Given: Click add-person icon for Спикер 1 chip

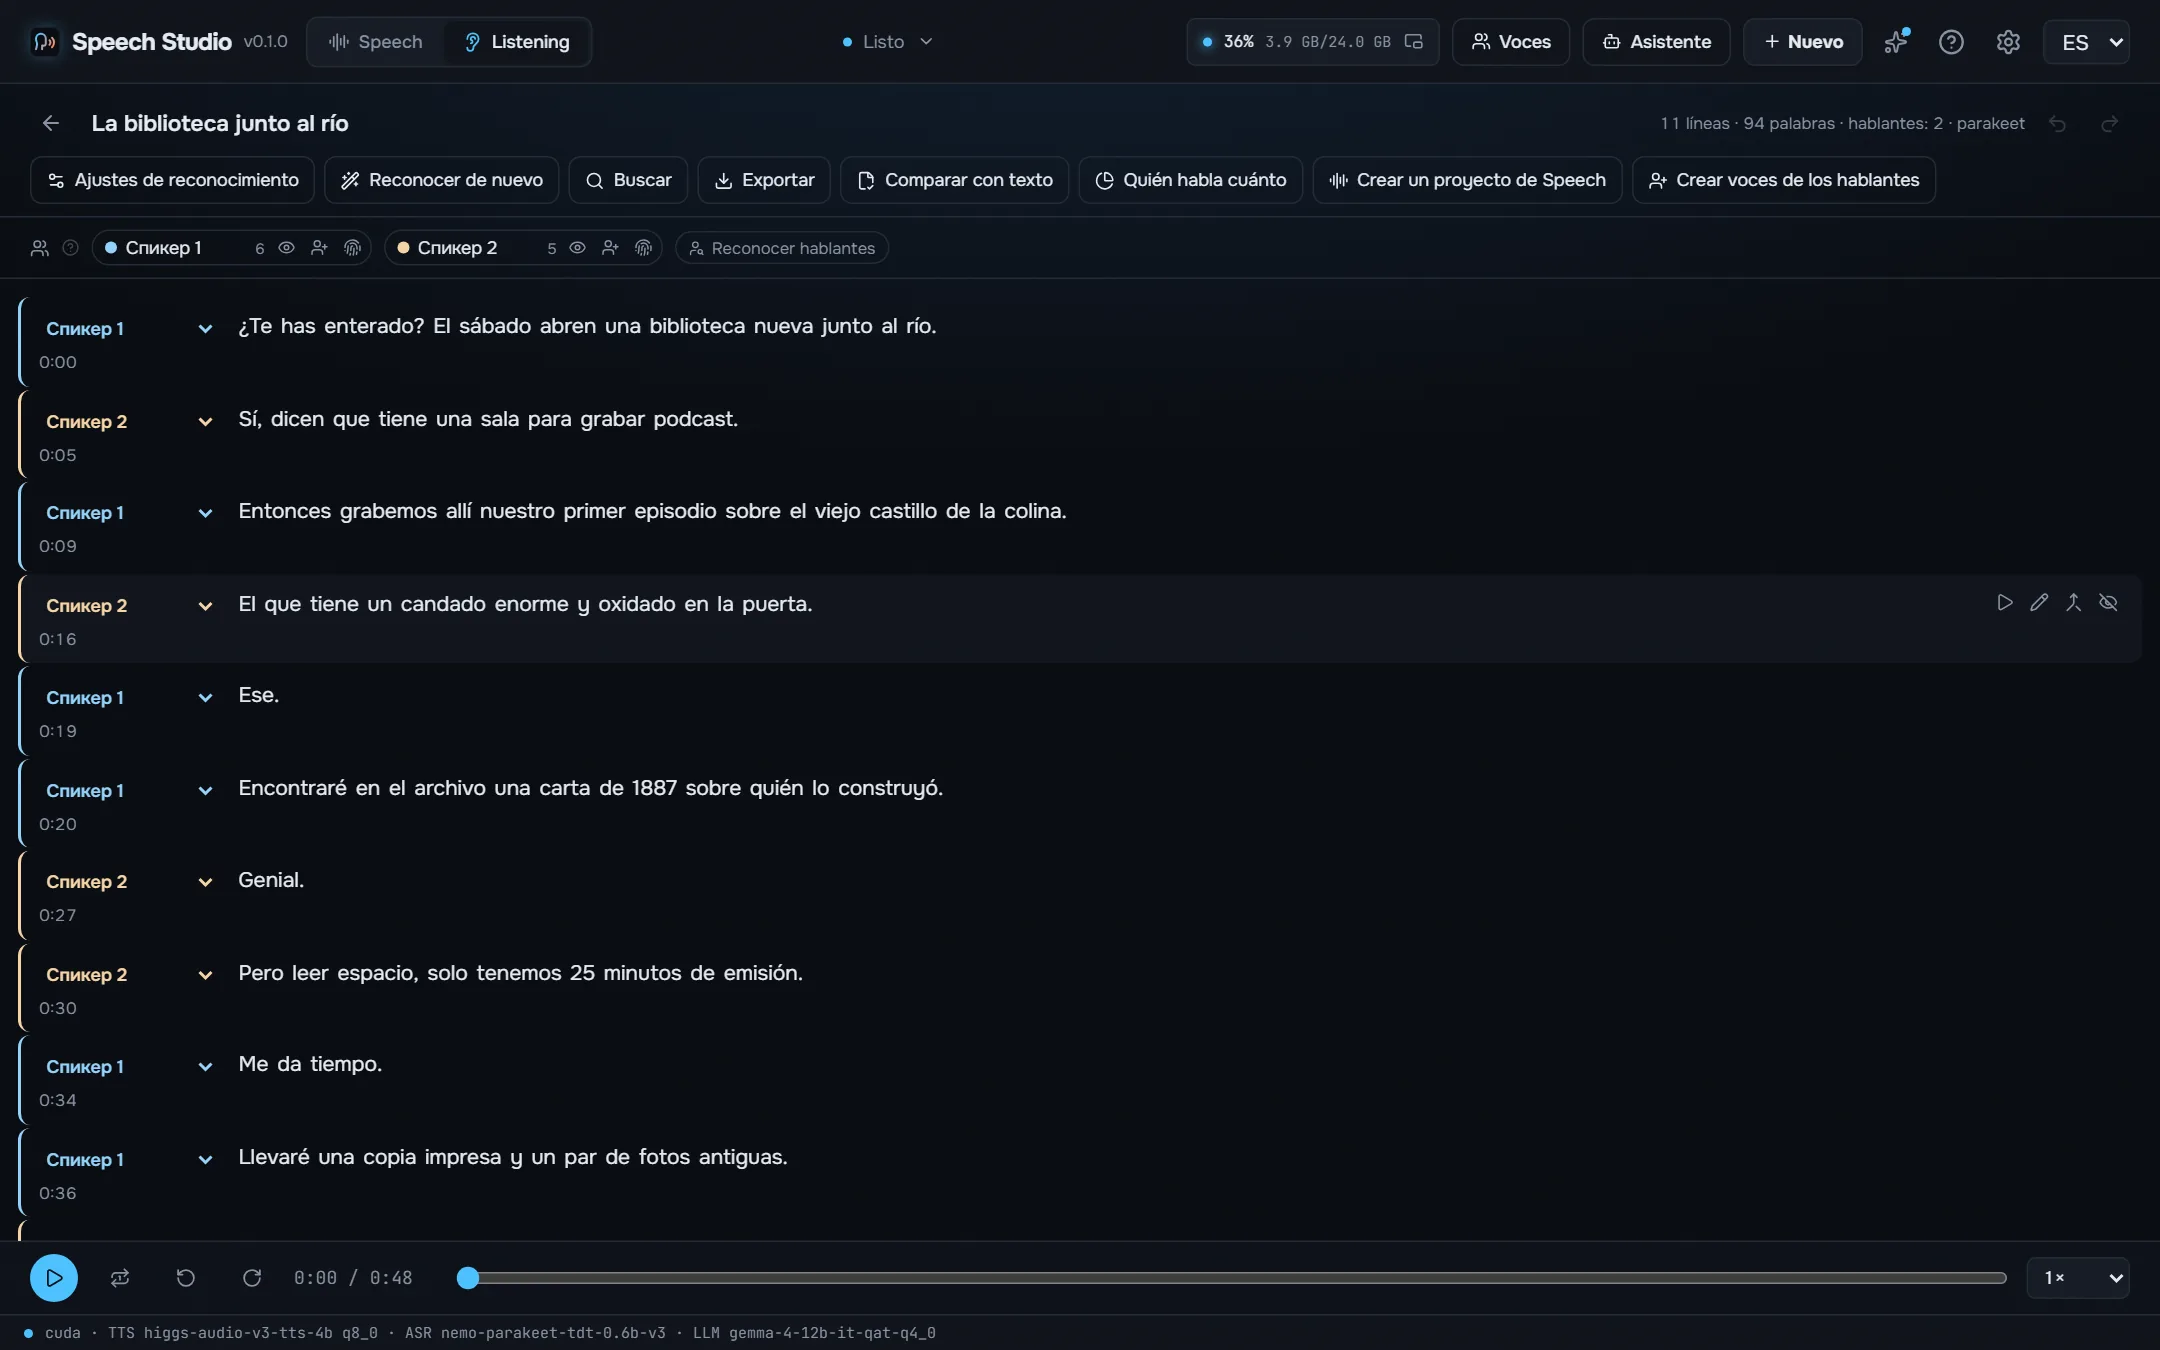Looking at the screenshot, I should pyautogui.click(x=319, y=248).
